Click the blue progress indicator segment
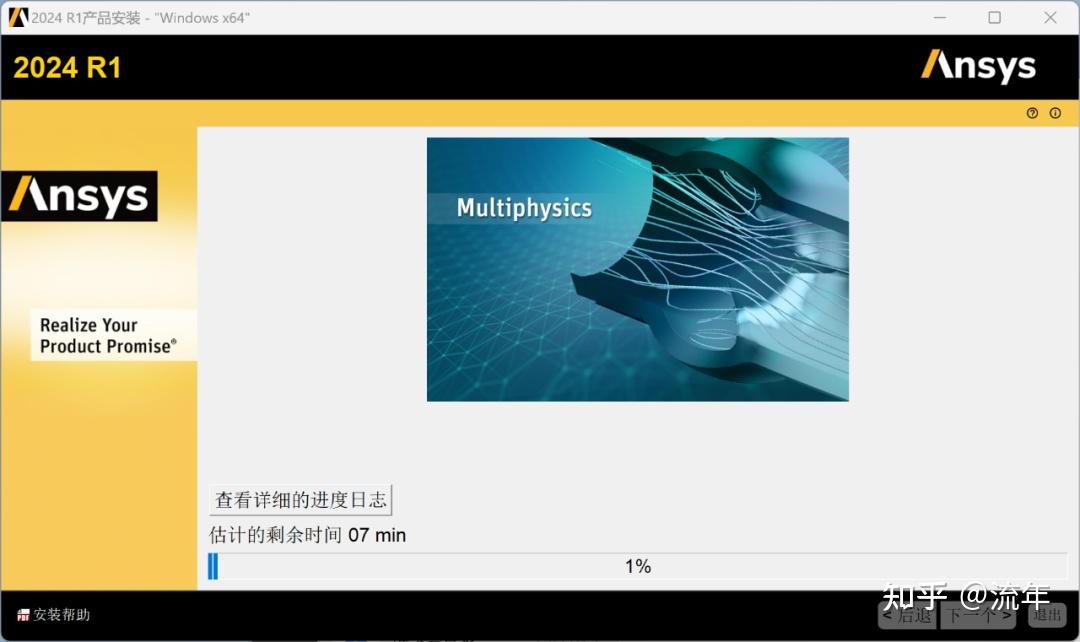Image resolution: width=1080 pixels, height=642 pixels. coord(213,566)
